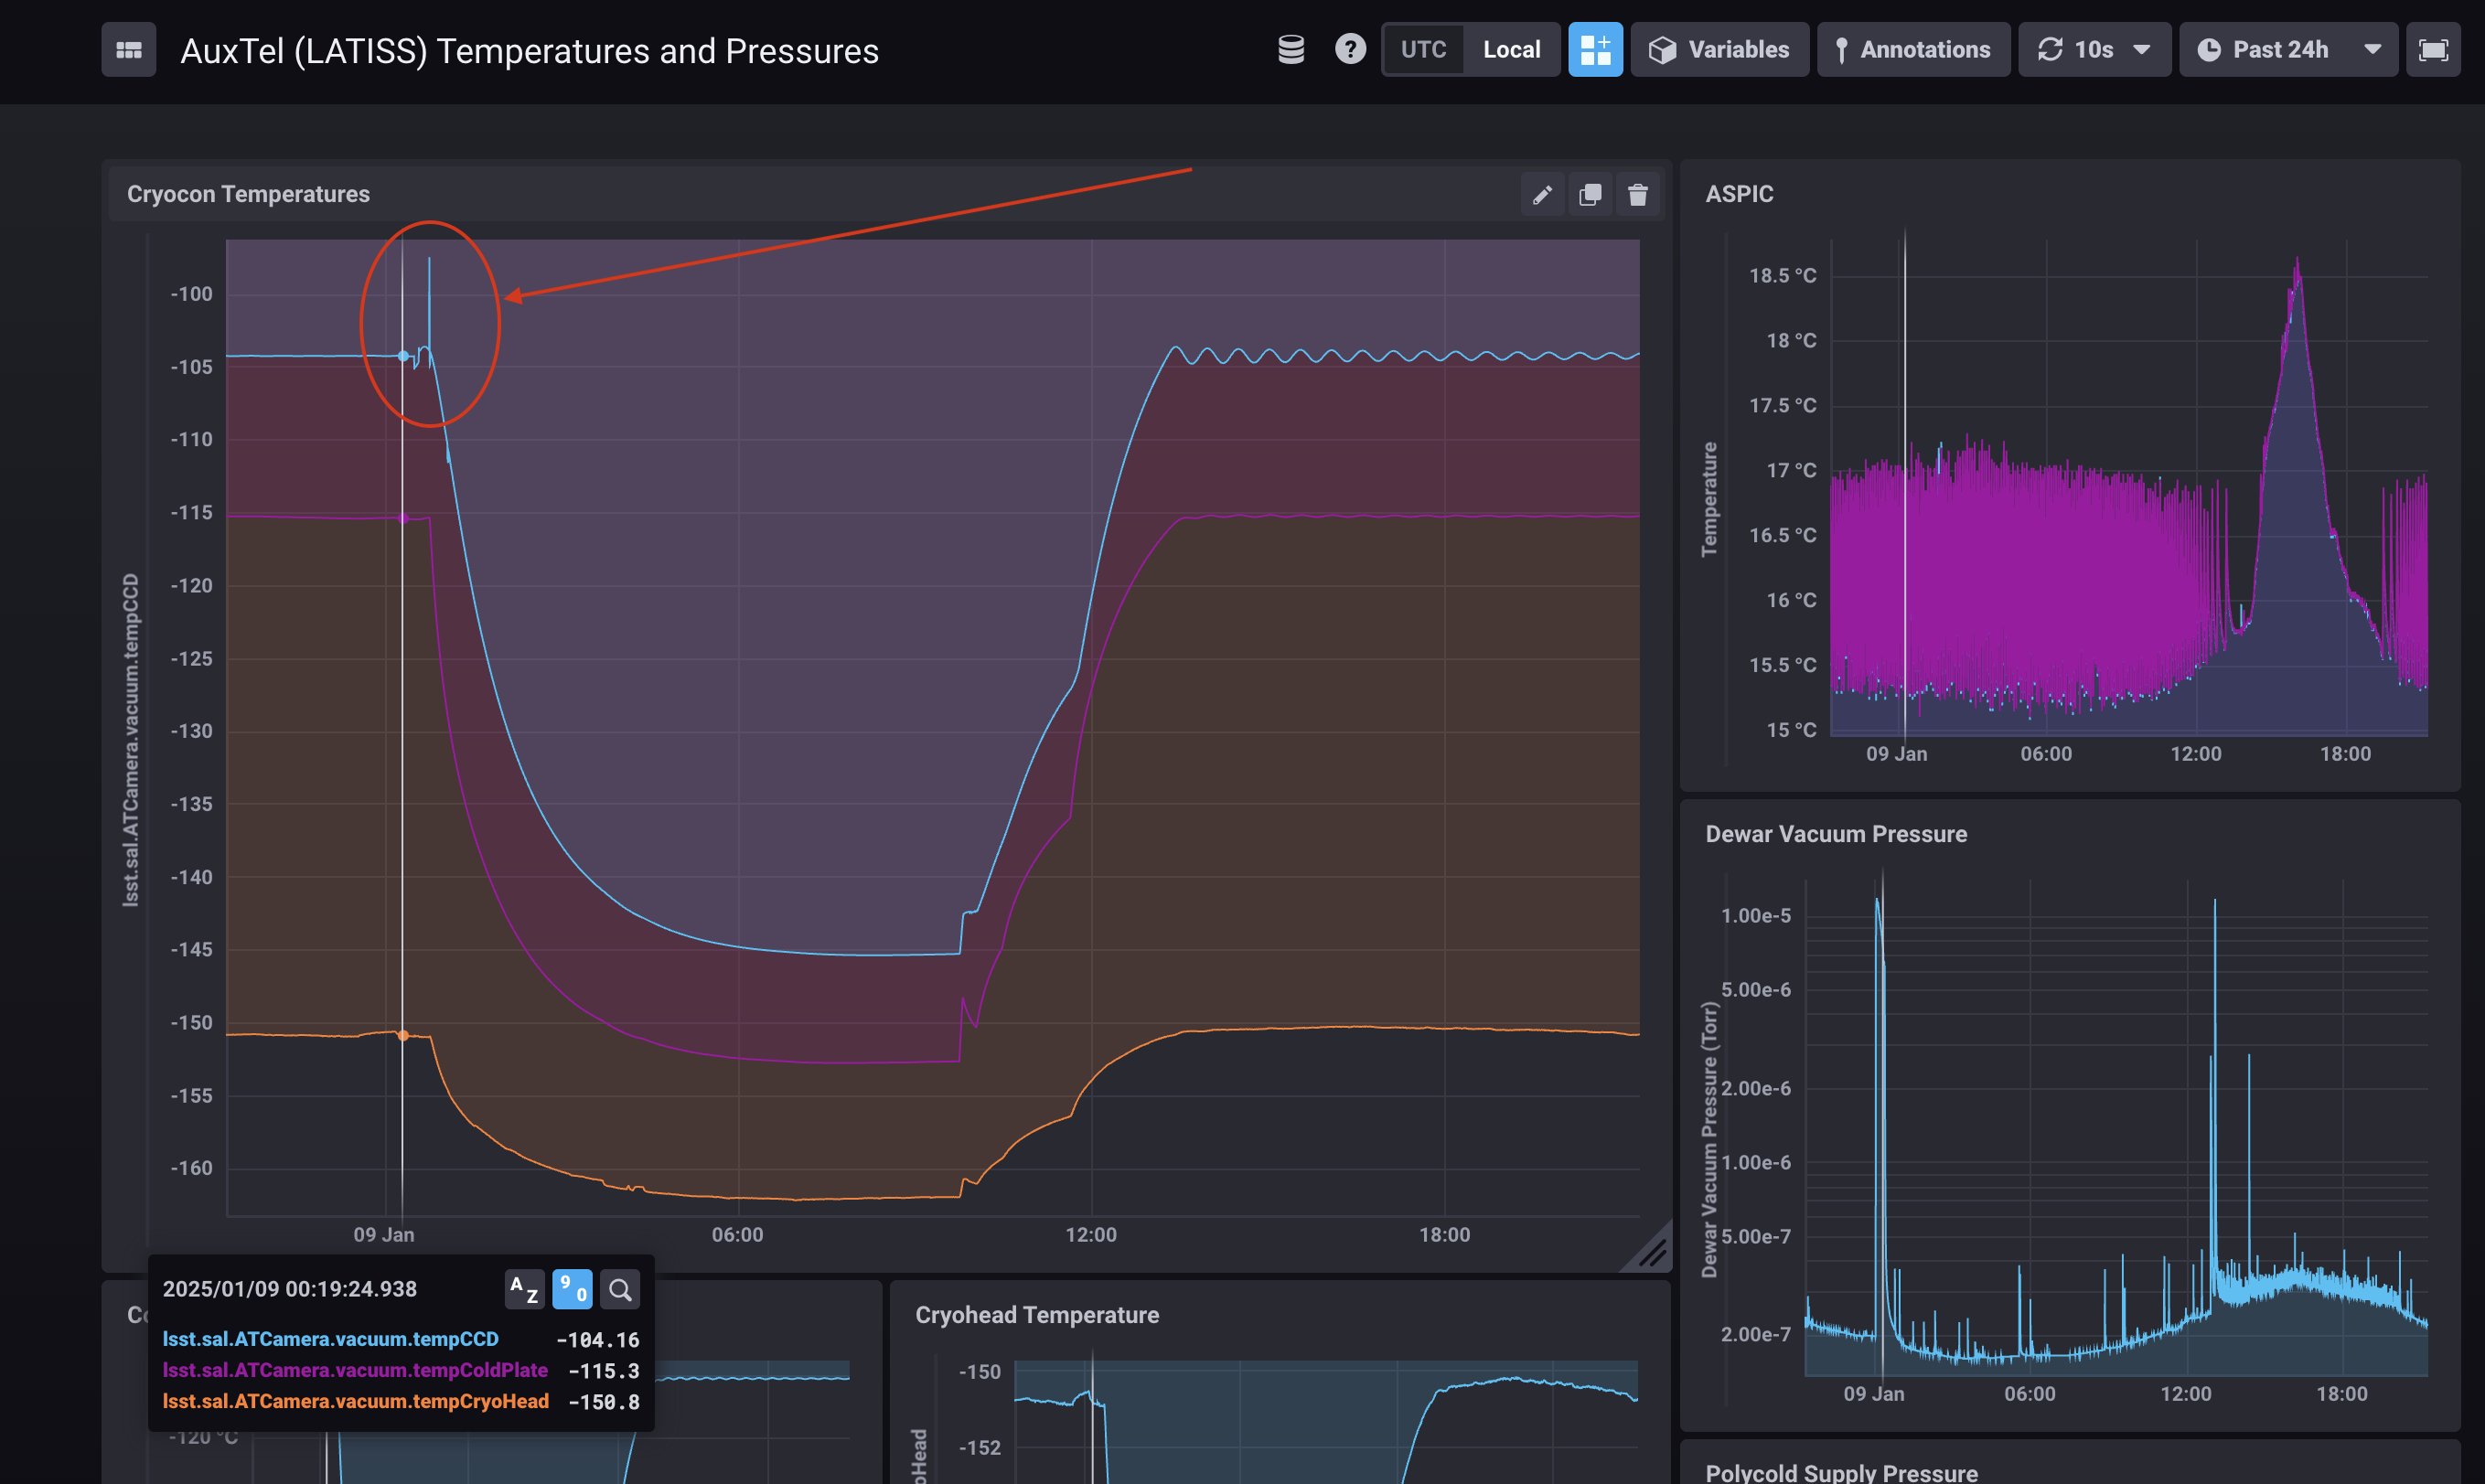Delete the Cryocon Temperatures cell

click(x=1637, y=194)
